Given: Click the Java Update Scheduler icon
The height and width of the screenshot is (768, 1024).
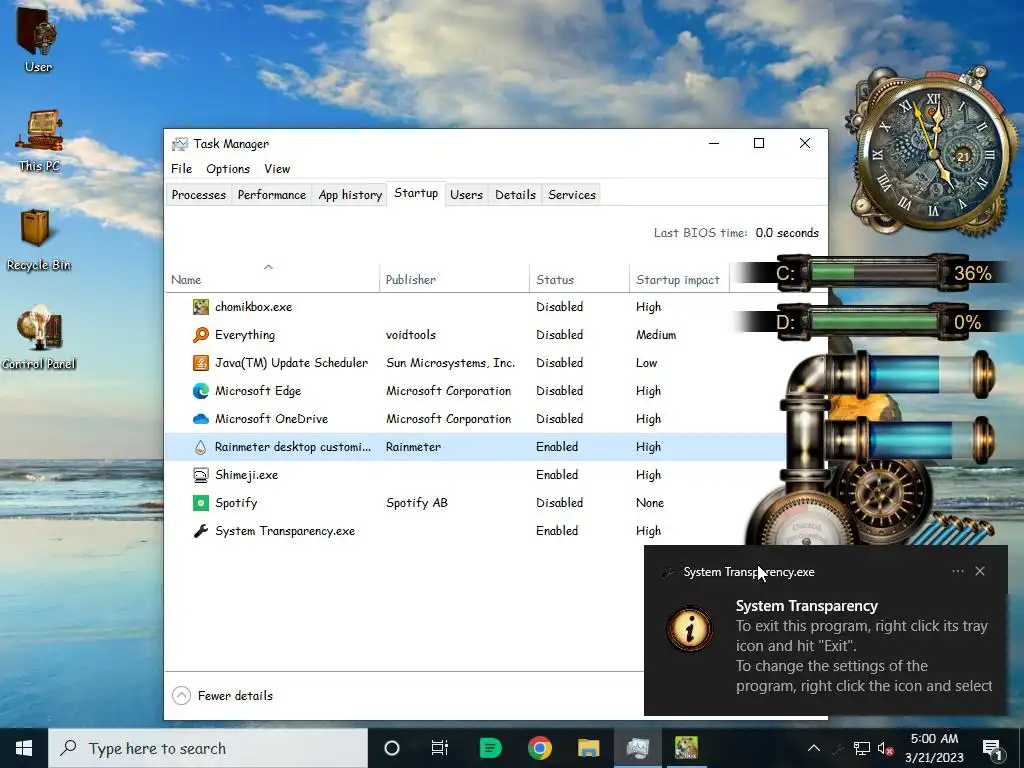Looking at the screenshot, I should [200, 362].
